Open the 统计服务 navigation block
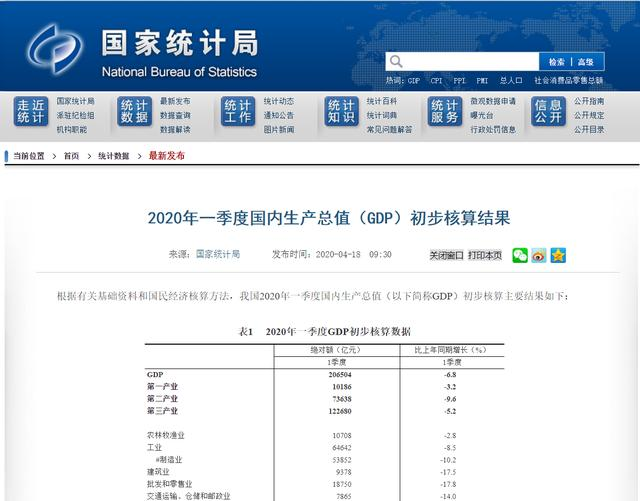The image size is (640, 501). pos(445,111)
